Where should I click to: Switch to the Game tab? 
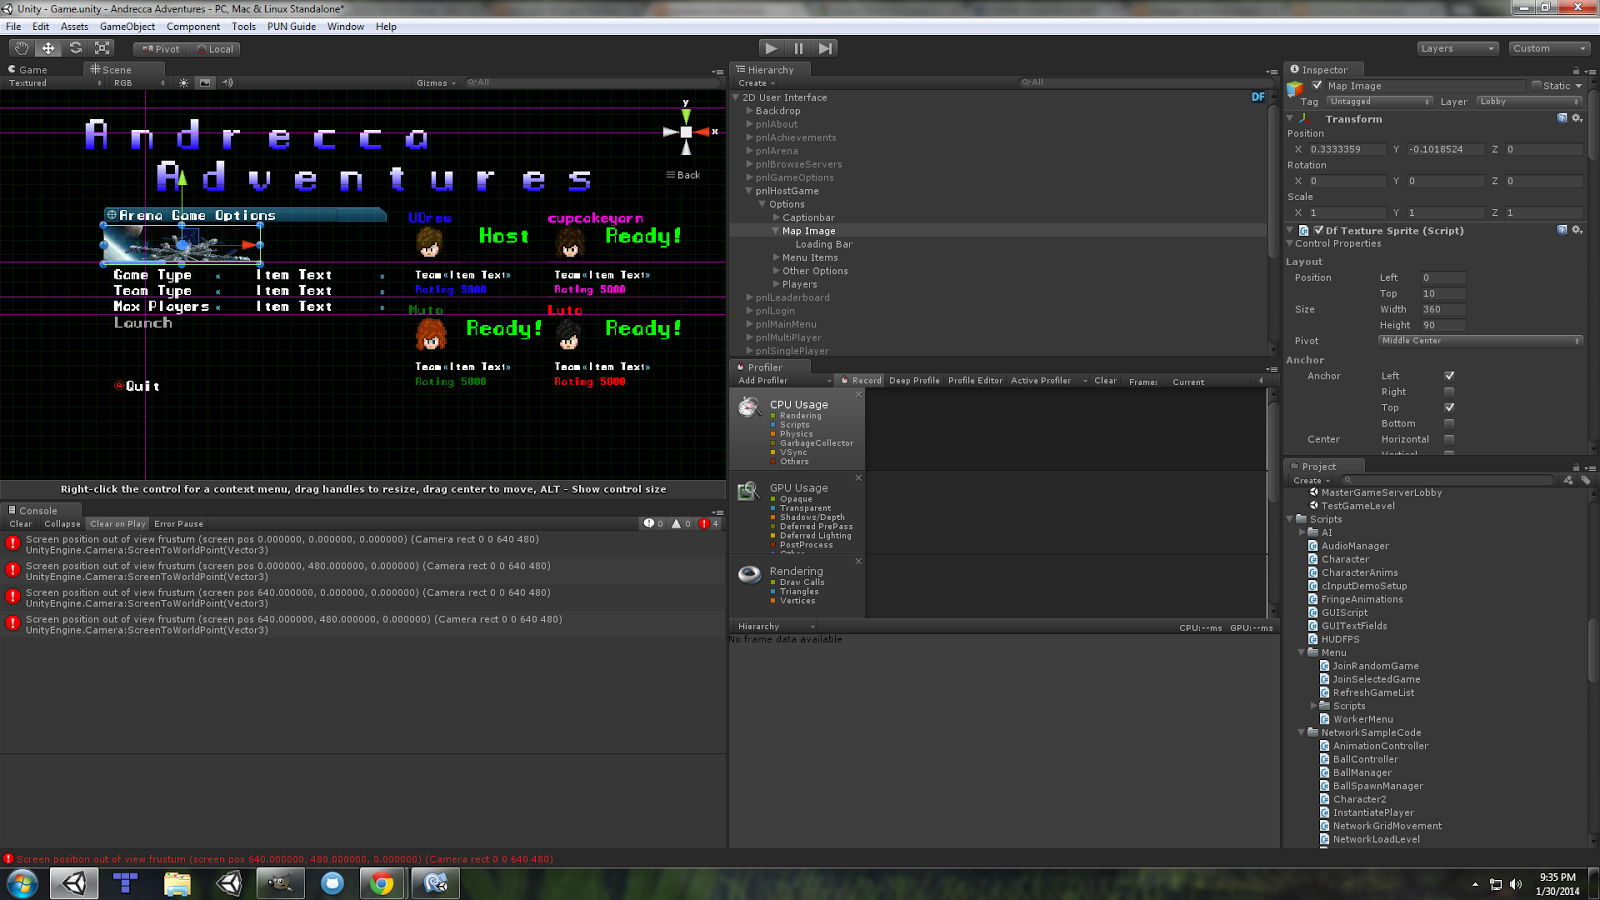pyautogui.click(x=33, y=70)
